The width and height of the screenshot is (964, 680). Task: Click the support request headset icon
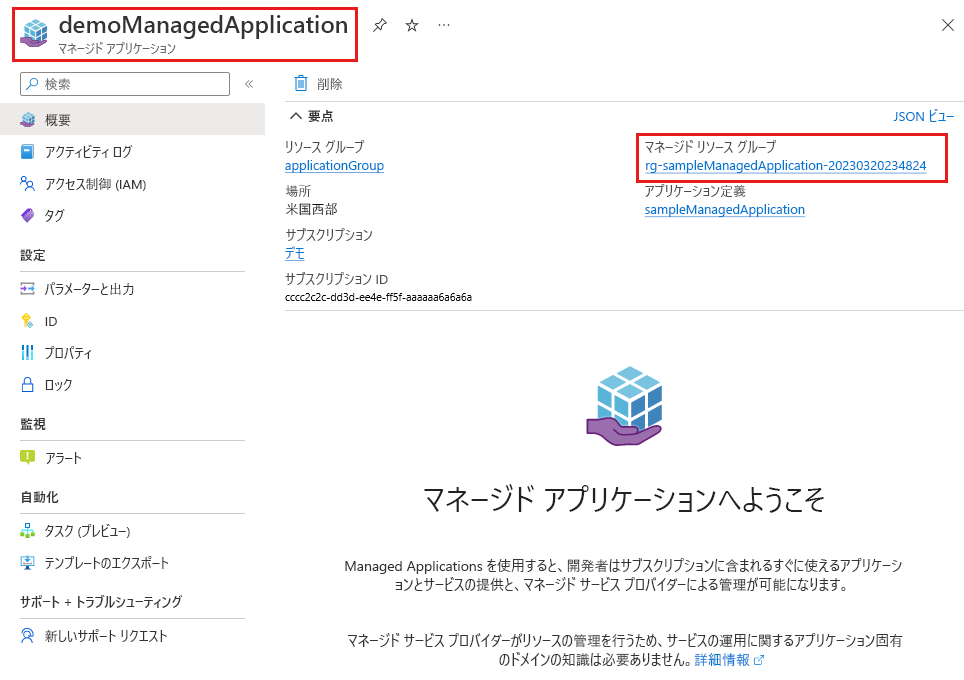click(x=28, y=636)
